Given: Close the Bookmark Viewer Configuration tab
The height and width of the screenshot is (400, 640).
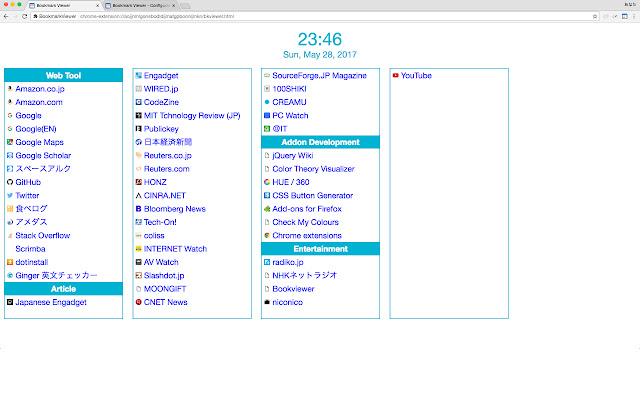Looking at the screenshot, I should [x=173, y=6].
